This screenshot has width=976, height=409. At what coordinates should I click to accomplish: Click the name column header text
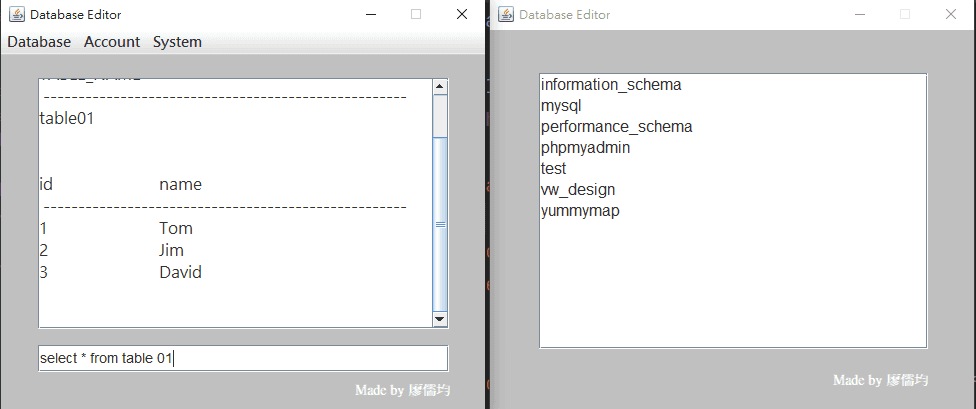tap(181, 184)
